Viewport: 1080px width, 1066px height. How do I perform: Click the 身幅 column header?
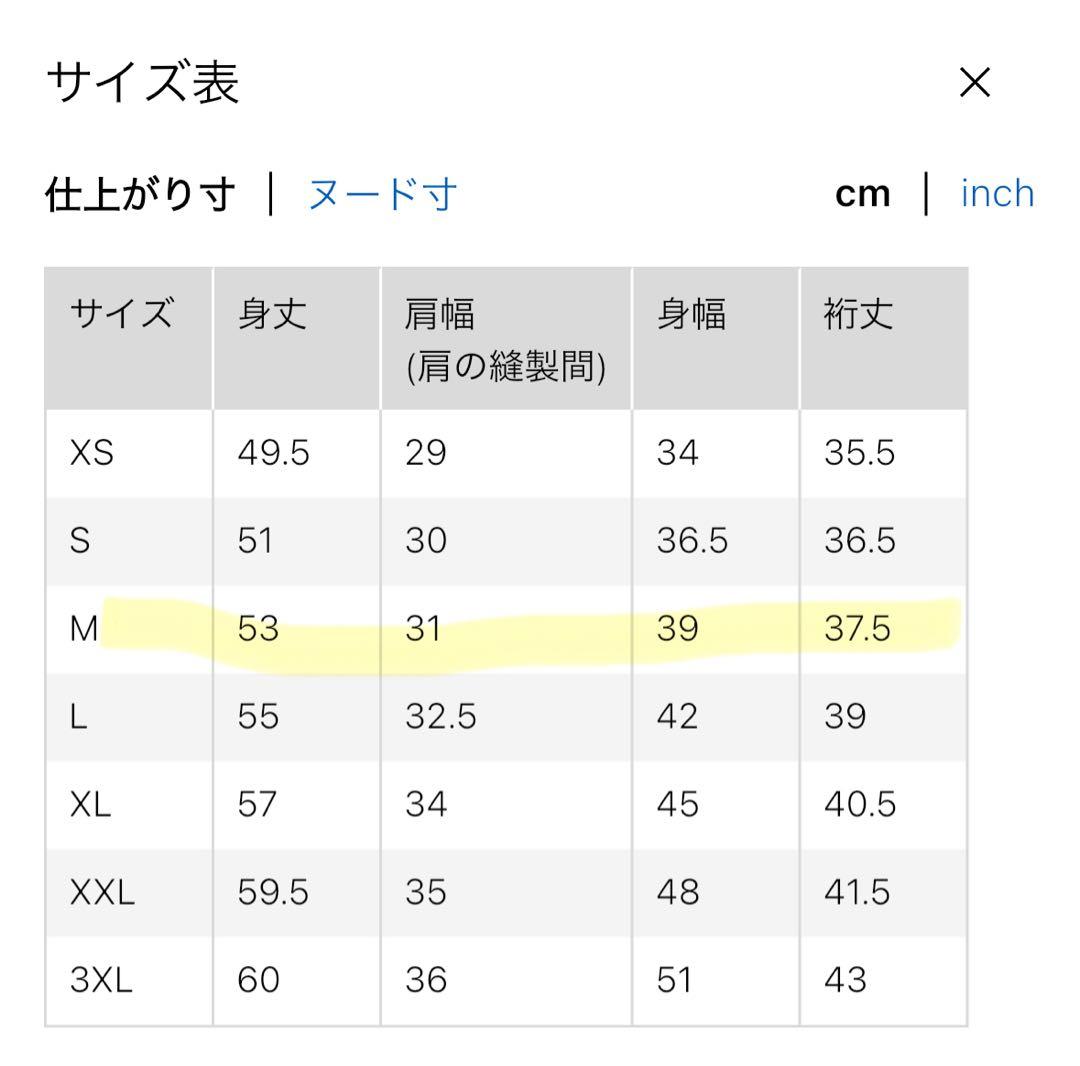(x=690, y=315)
